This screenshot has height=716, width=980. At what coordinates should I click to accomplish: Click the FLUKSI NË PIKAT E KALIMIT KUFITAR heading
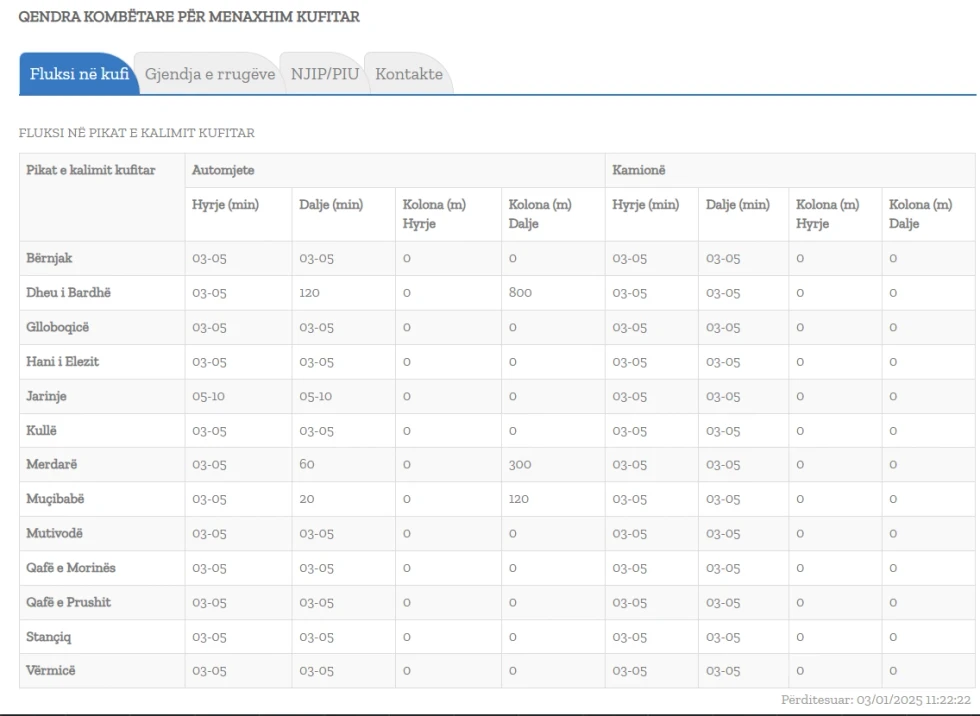tap(137, 133)
